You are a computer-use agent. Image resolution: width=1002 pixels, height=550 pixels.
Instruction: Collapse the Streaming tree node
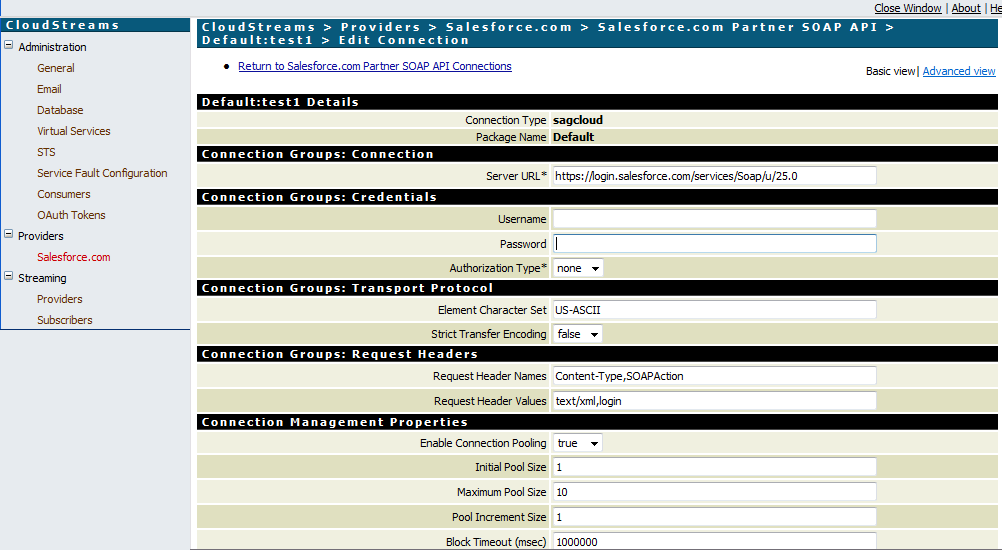coord(9,277)
